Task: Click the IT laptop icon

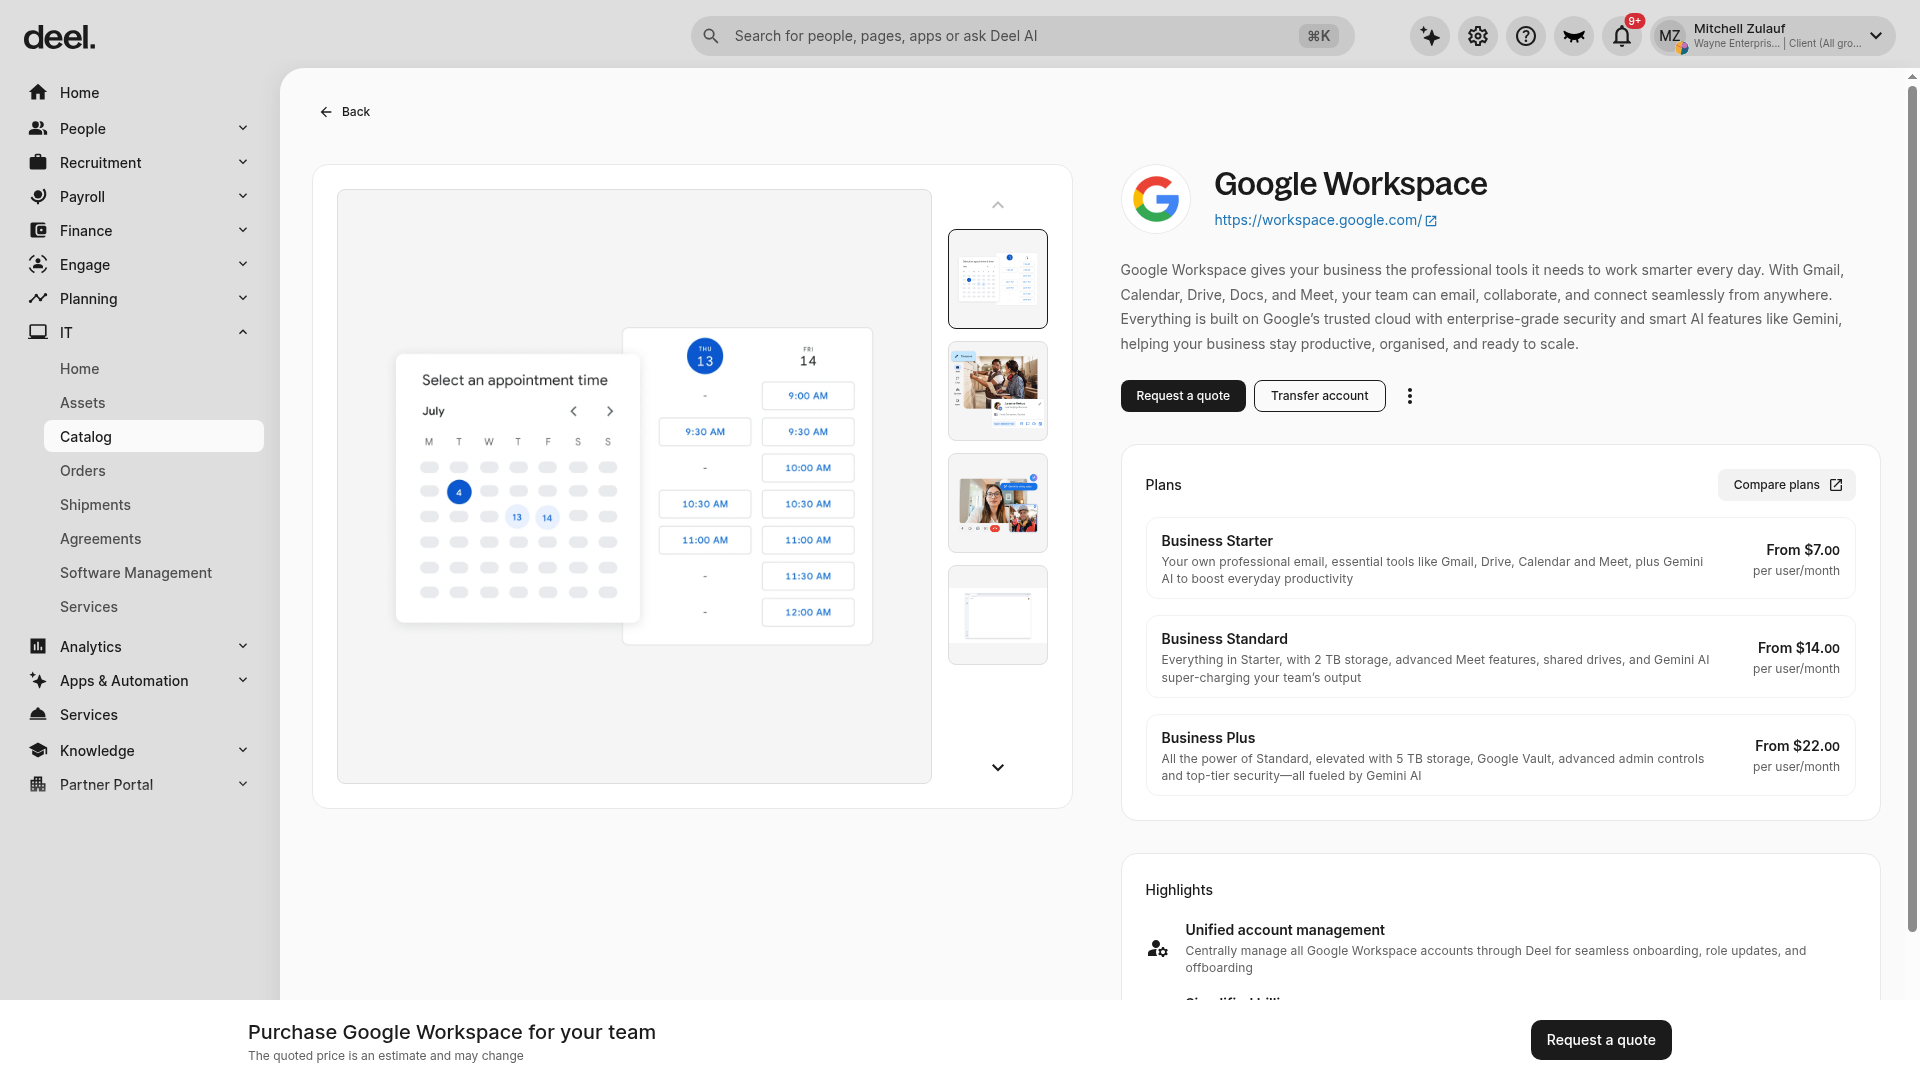Action: [x=38, y=332]
